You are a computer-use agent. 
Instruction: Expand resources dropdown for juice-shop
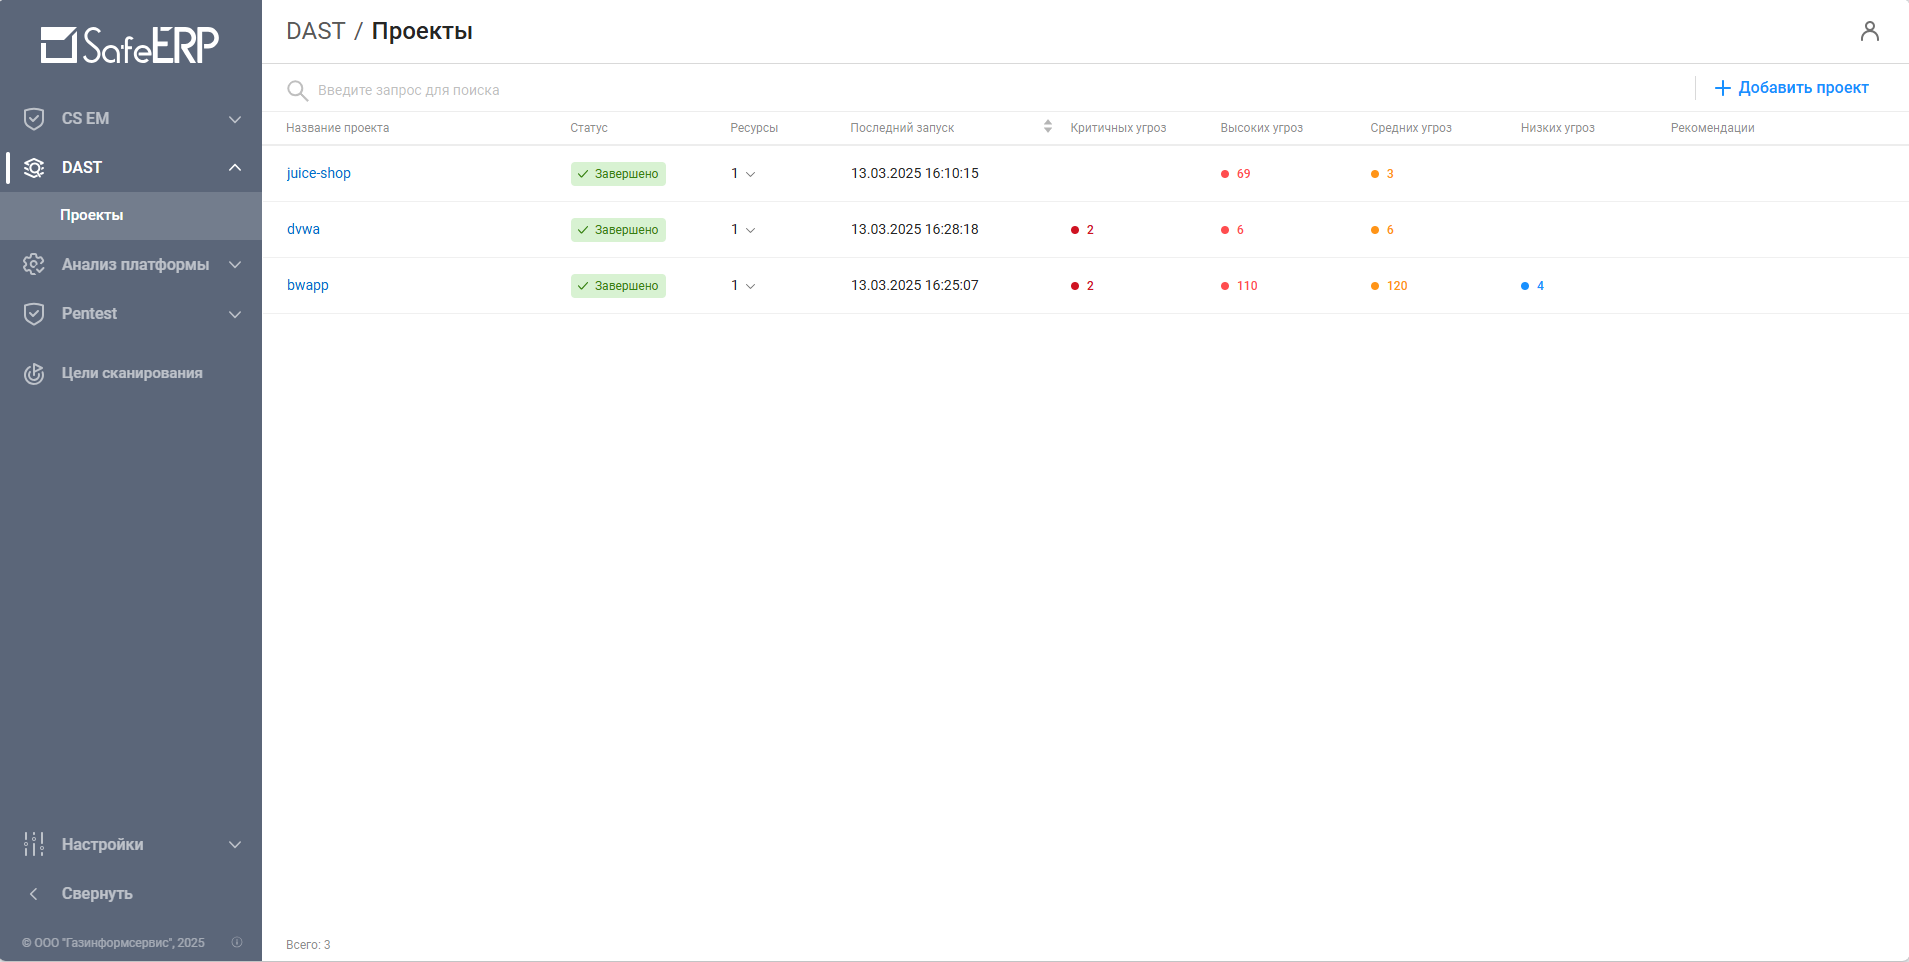tap(750, 174)
